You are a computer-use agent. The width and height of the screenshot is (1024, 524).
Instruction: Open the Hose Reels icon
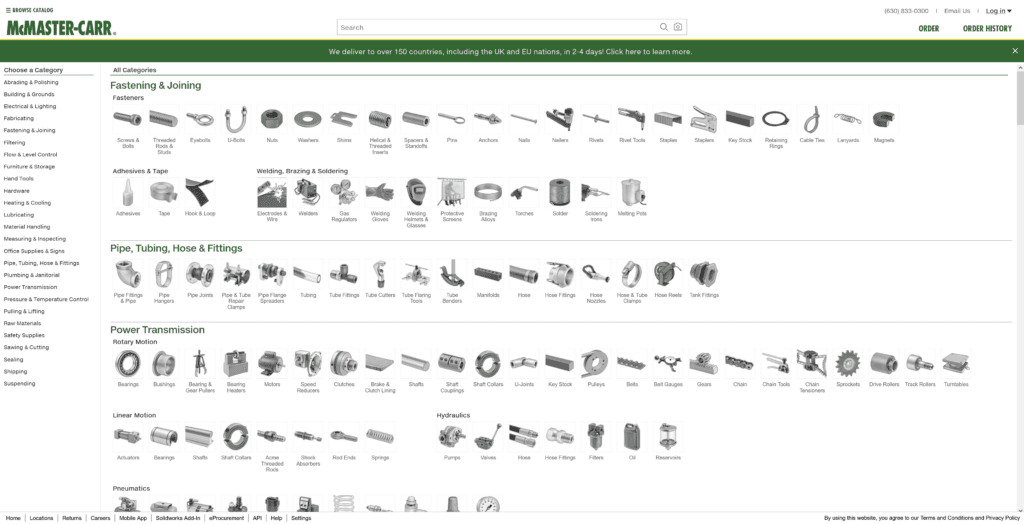[x=667, y=275]
